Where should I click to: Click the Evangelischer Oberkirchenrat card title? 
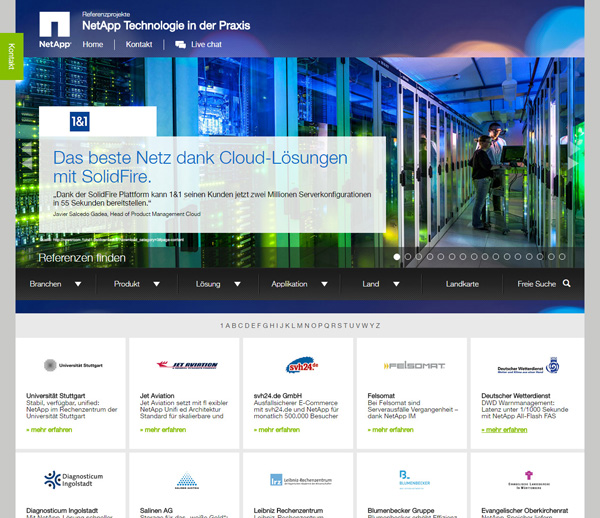tap(525, 510)
